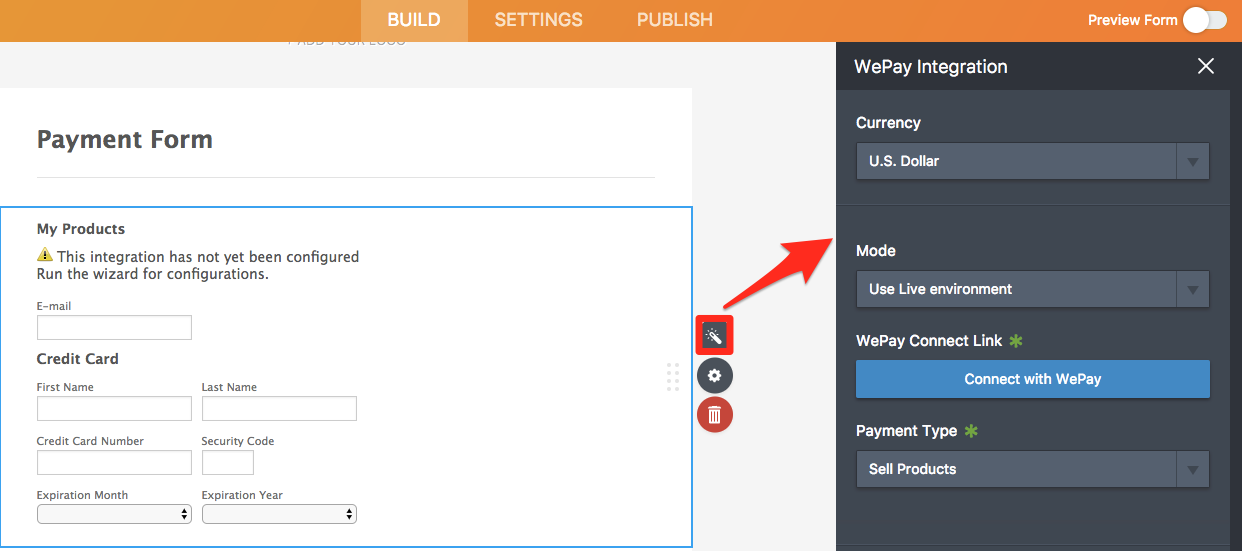
Task: Grab the drag handle beside payment field
Action: [673, 377]
